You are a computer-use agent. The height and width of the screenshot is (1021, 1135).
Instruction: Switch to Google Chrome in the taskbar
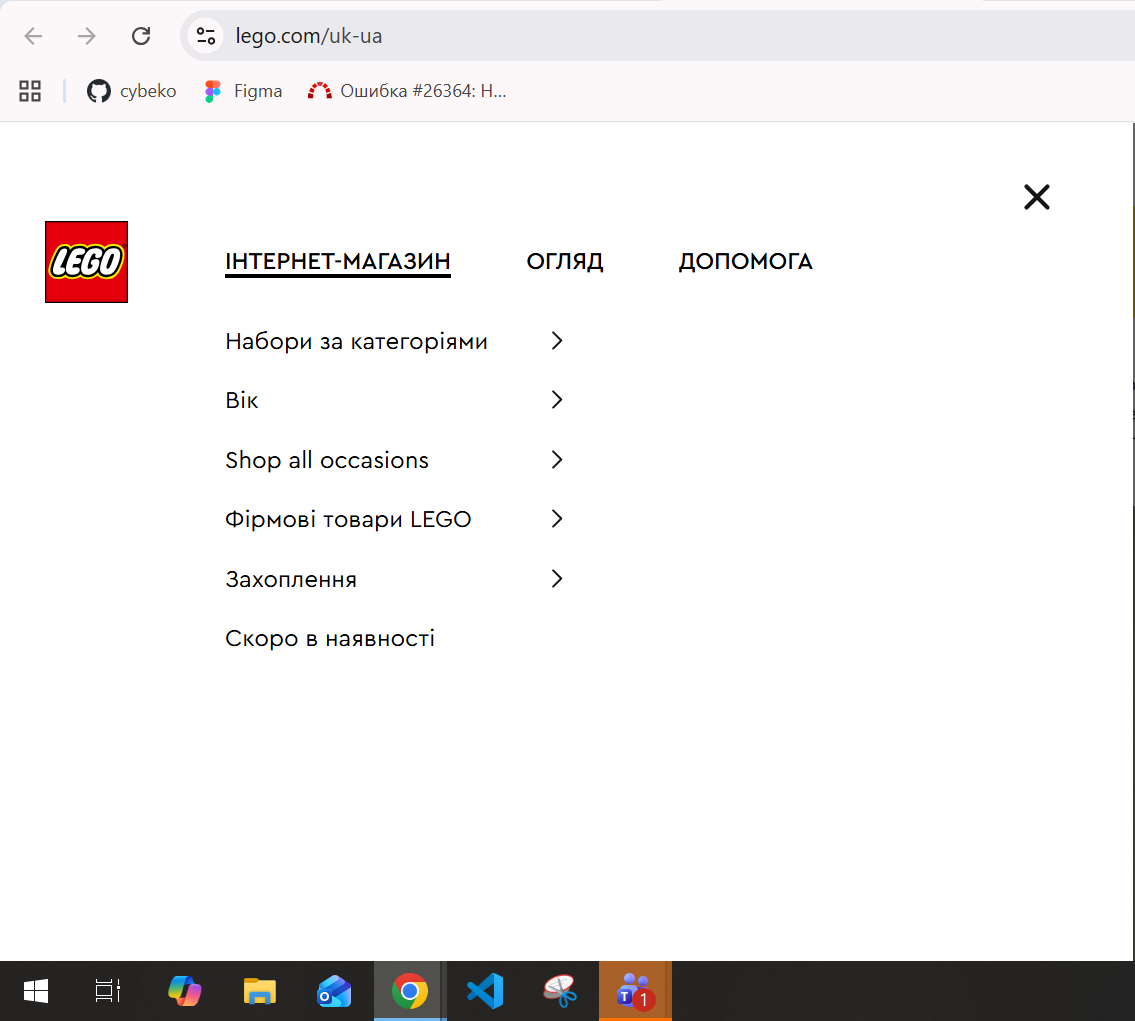(x=410, y=991)
